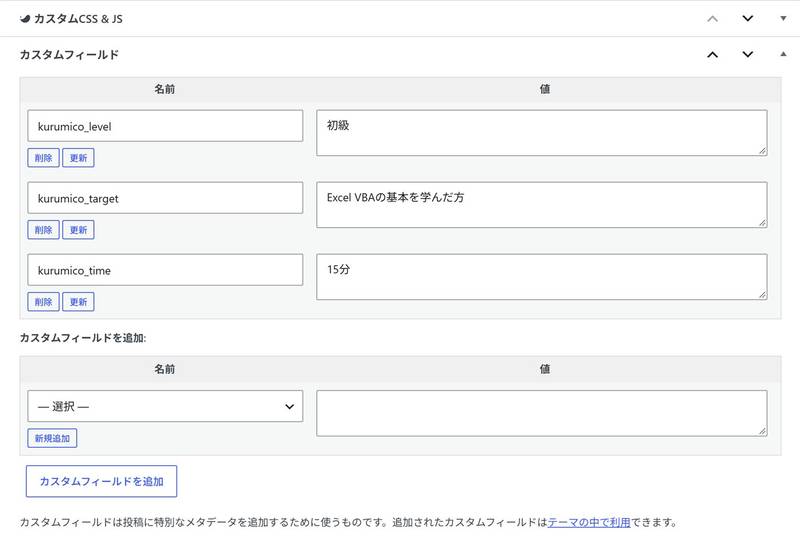This screenshot has height=538, width=800.
Task: Delete the kurumico_level custom field
Action: pyautogui.click(x=43, y=158)
